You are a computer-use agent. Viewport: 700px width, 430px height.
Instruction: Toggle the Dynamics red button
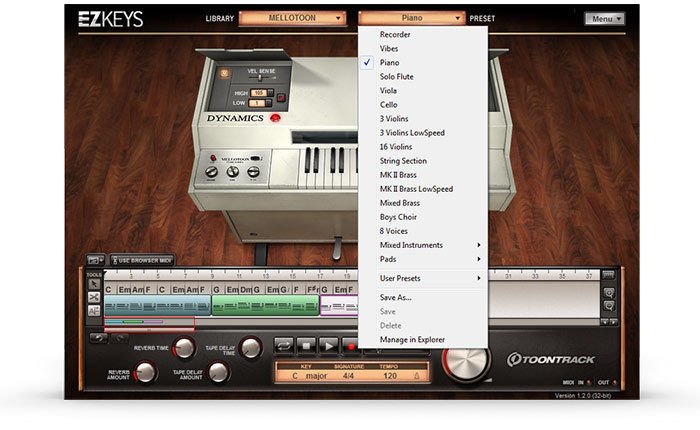275,118
